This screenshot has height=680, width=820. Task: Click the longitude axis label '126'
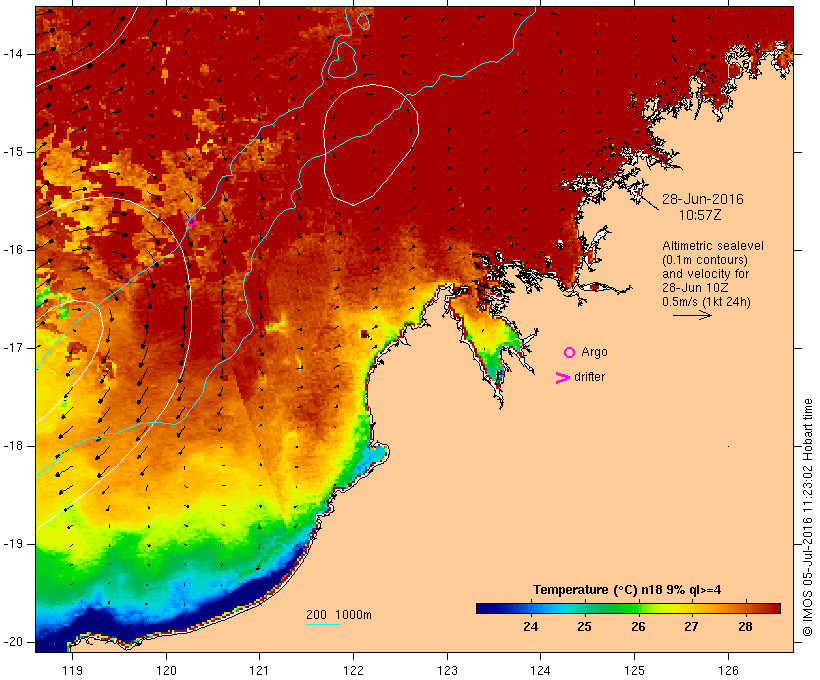[728, 670]
